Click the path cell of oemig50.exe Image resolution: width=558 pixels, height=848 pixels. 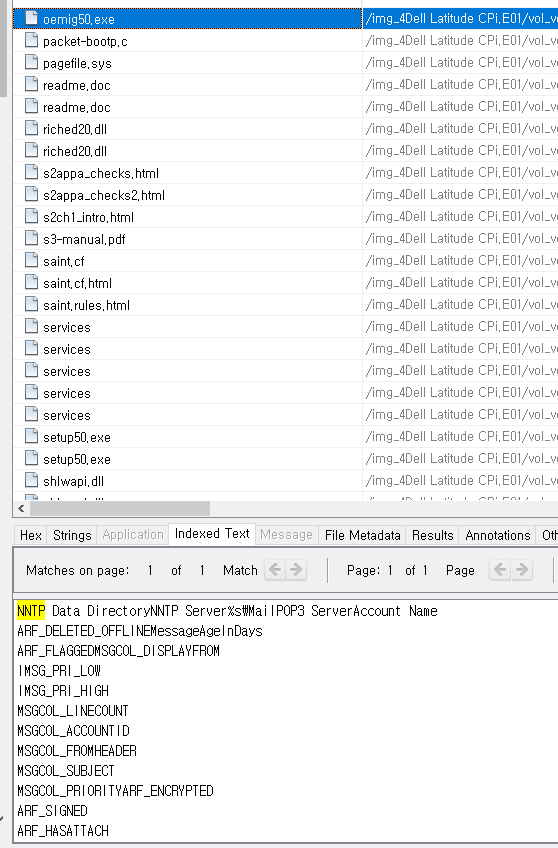[460, 19]
